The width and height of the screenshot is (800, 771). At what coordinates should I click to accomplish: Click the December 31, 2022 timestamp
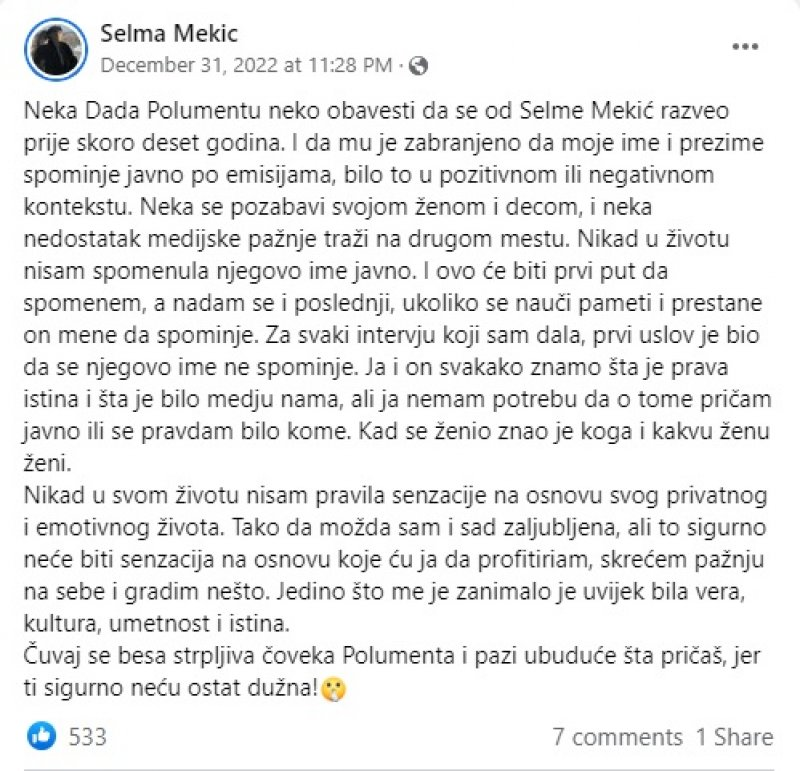247,66
